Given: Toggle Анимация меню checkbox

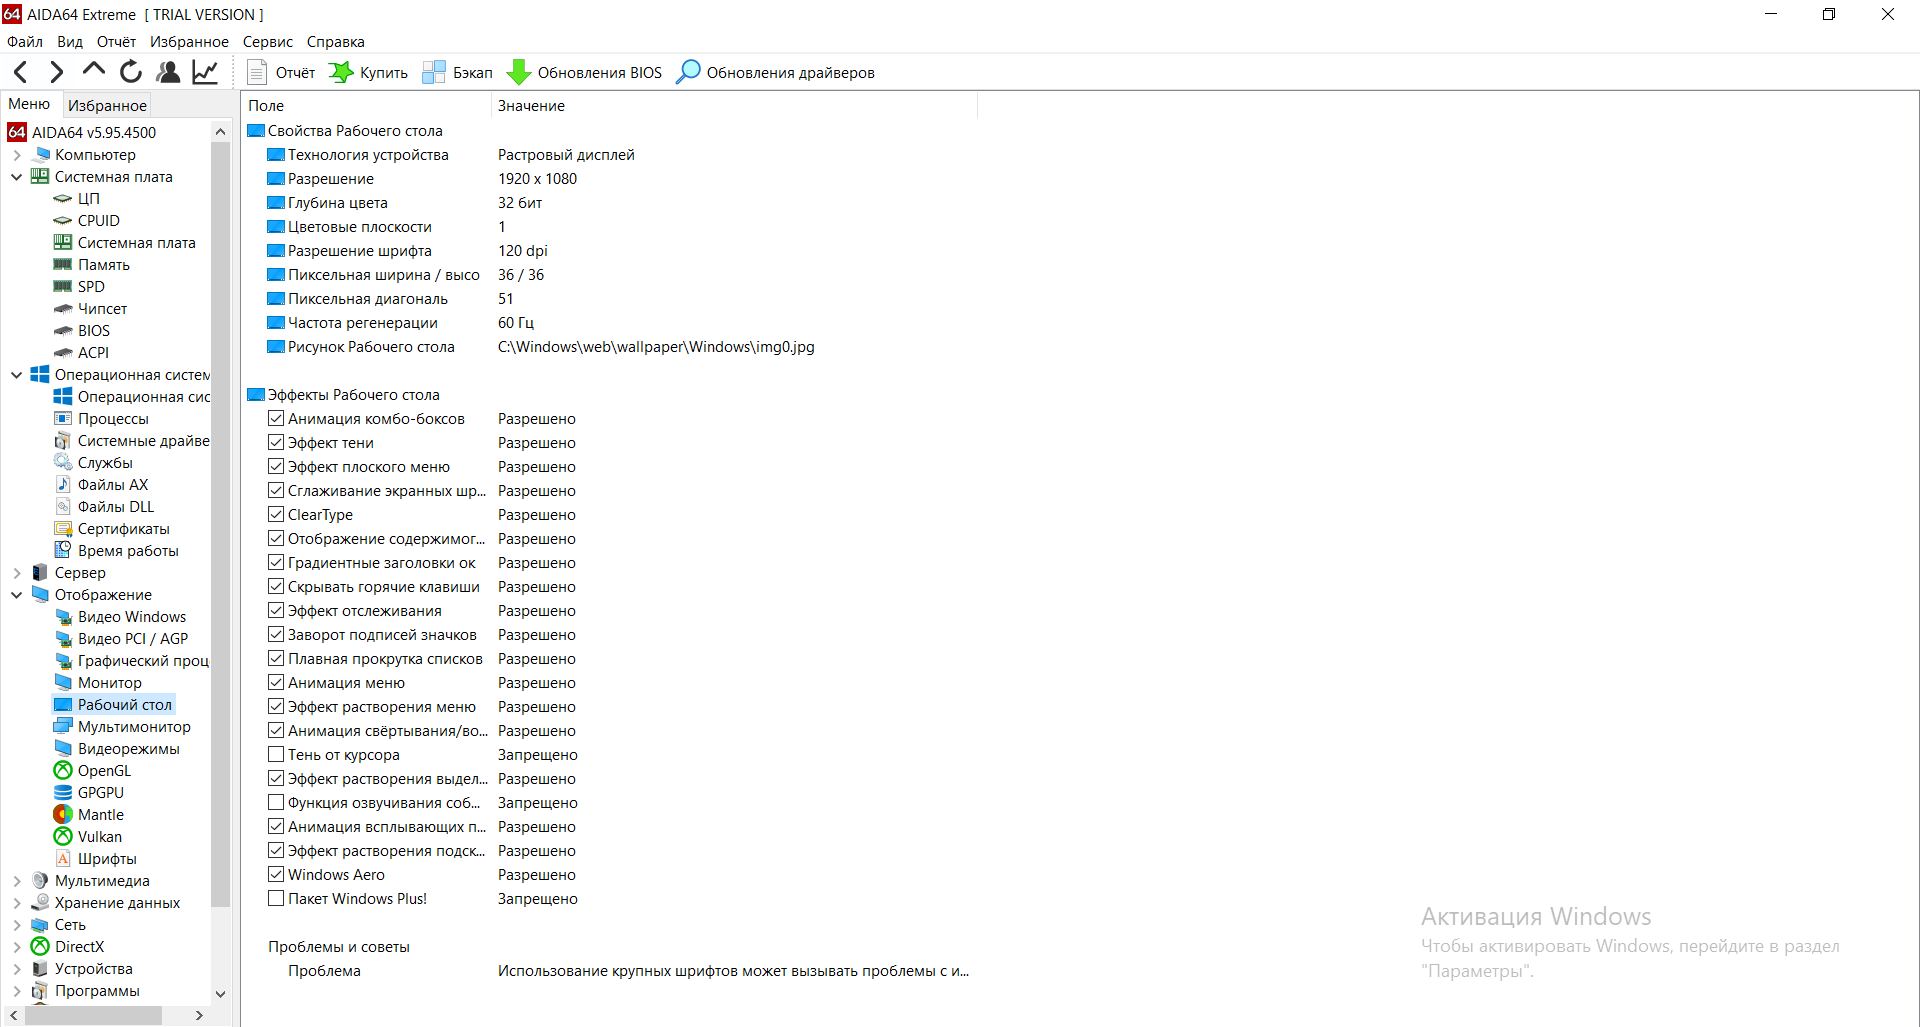Looking at the screenshot, I should [276, 682].
